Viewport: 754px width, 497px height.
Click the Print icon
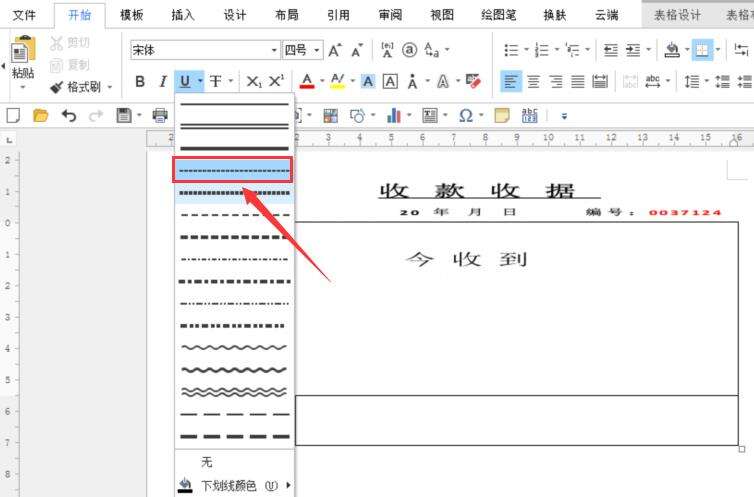click(160, 115)
